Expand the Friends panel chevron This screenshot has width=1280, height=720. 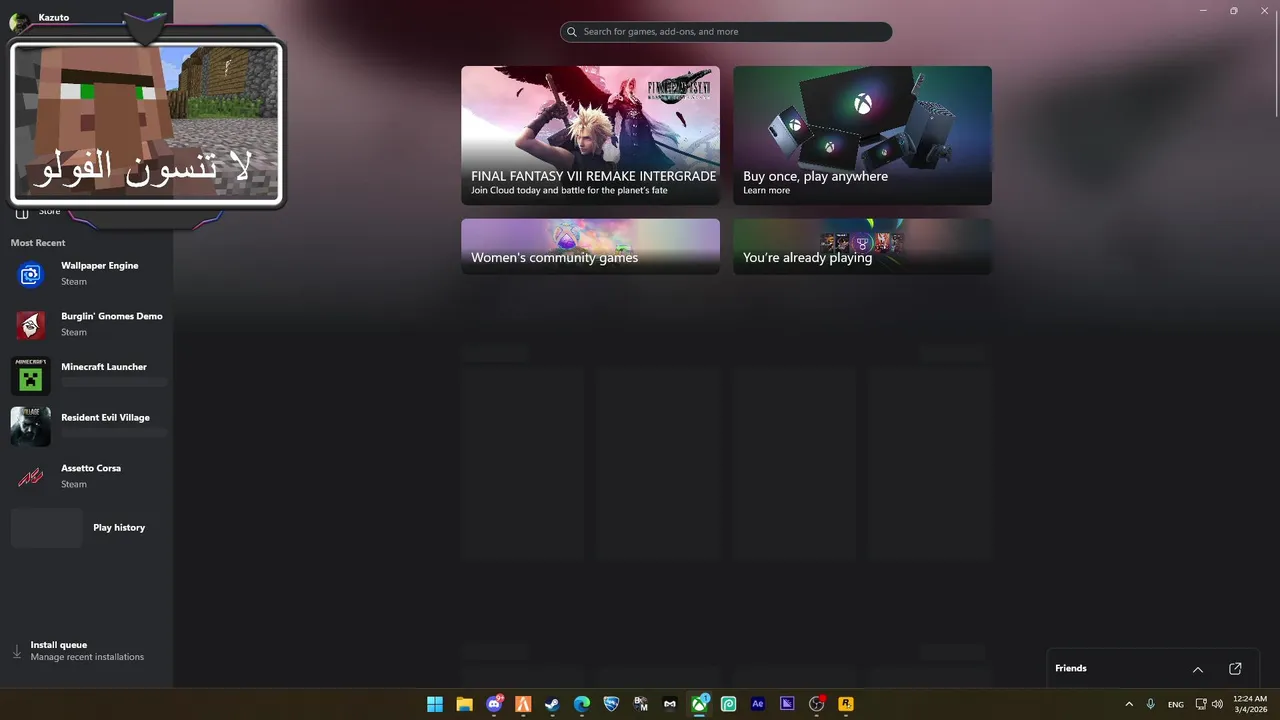point(1198,669)
